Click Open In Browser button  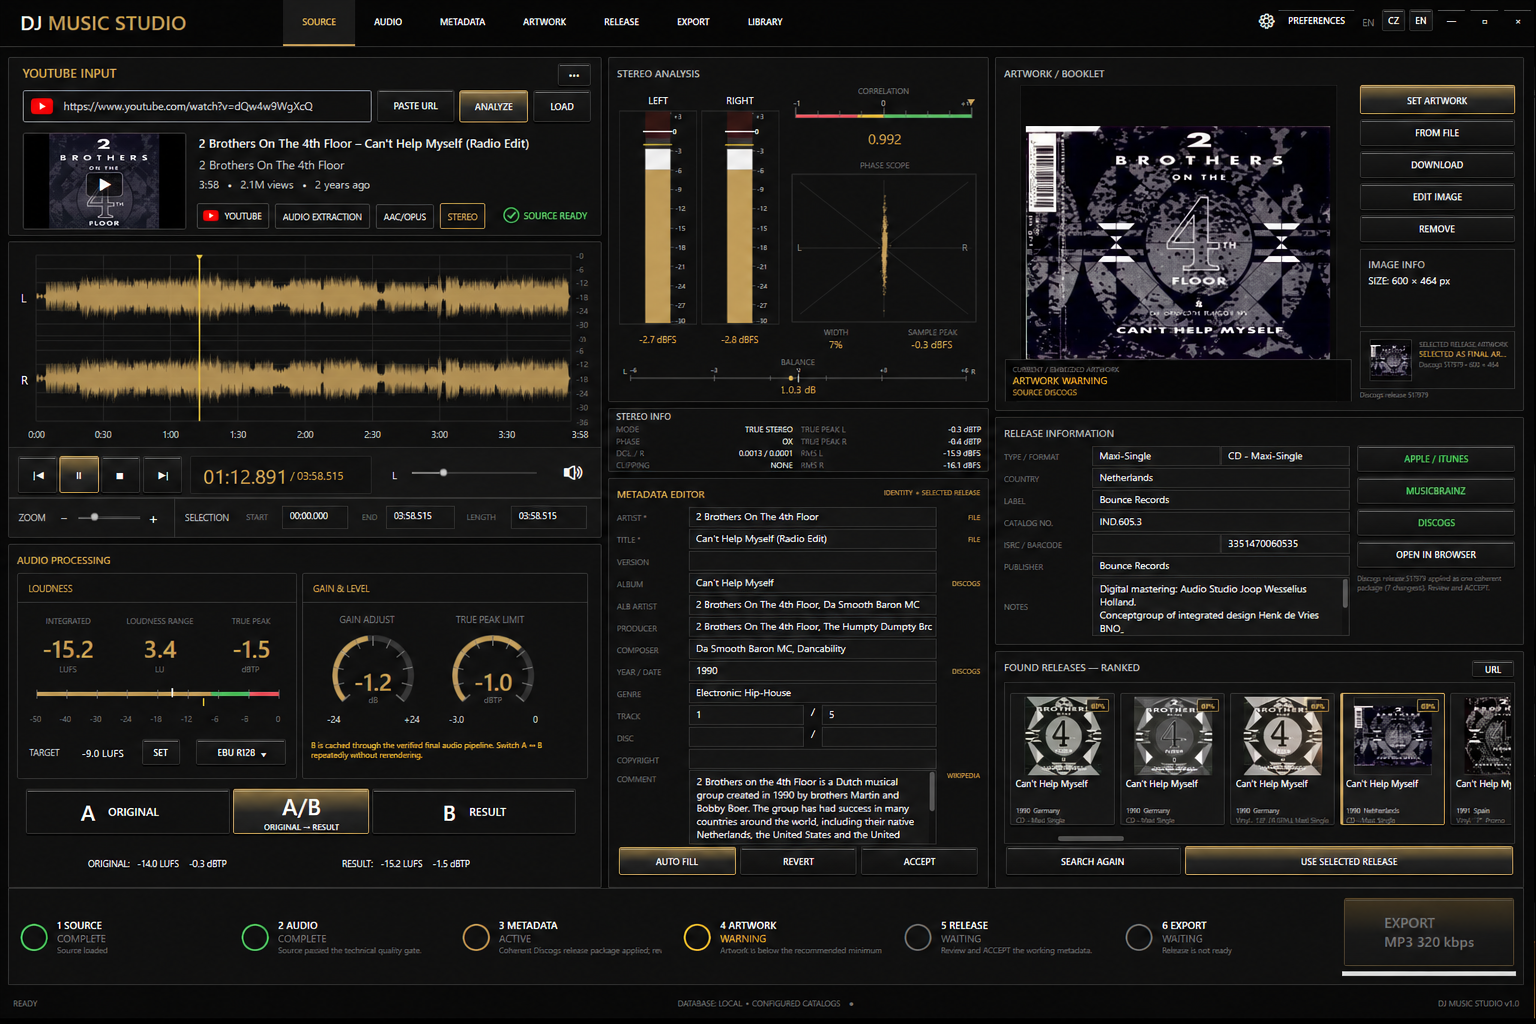(x=1435, y=555)
